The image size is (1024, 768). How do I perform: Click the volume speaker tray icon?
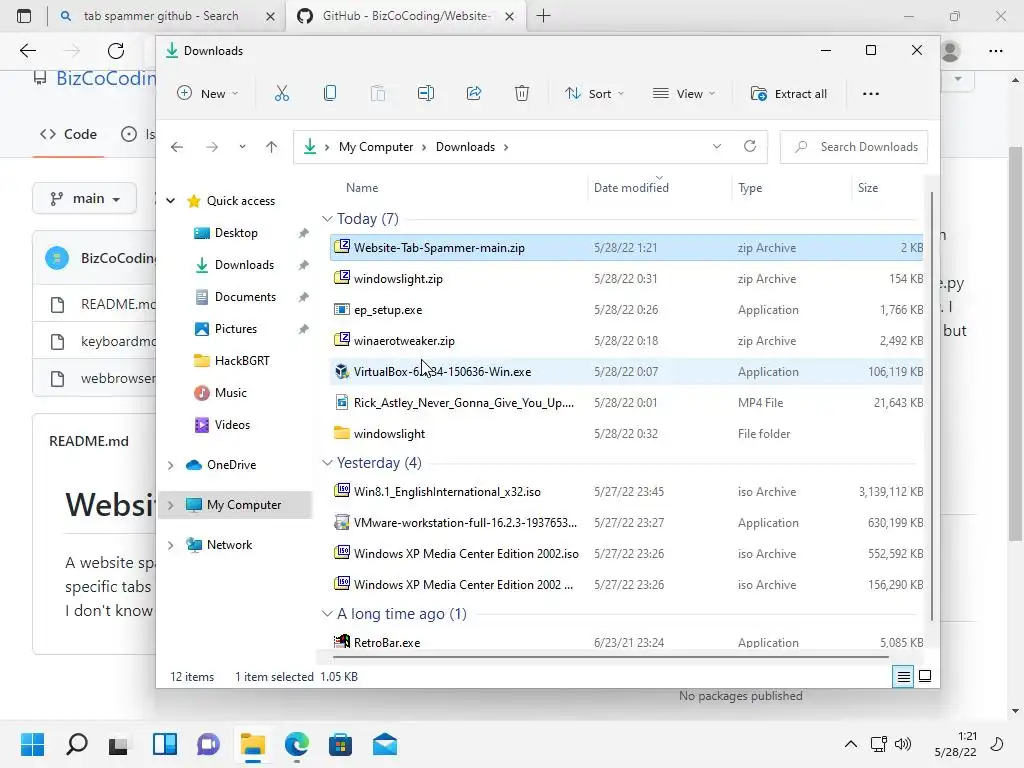coord(903,744)
